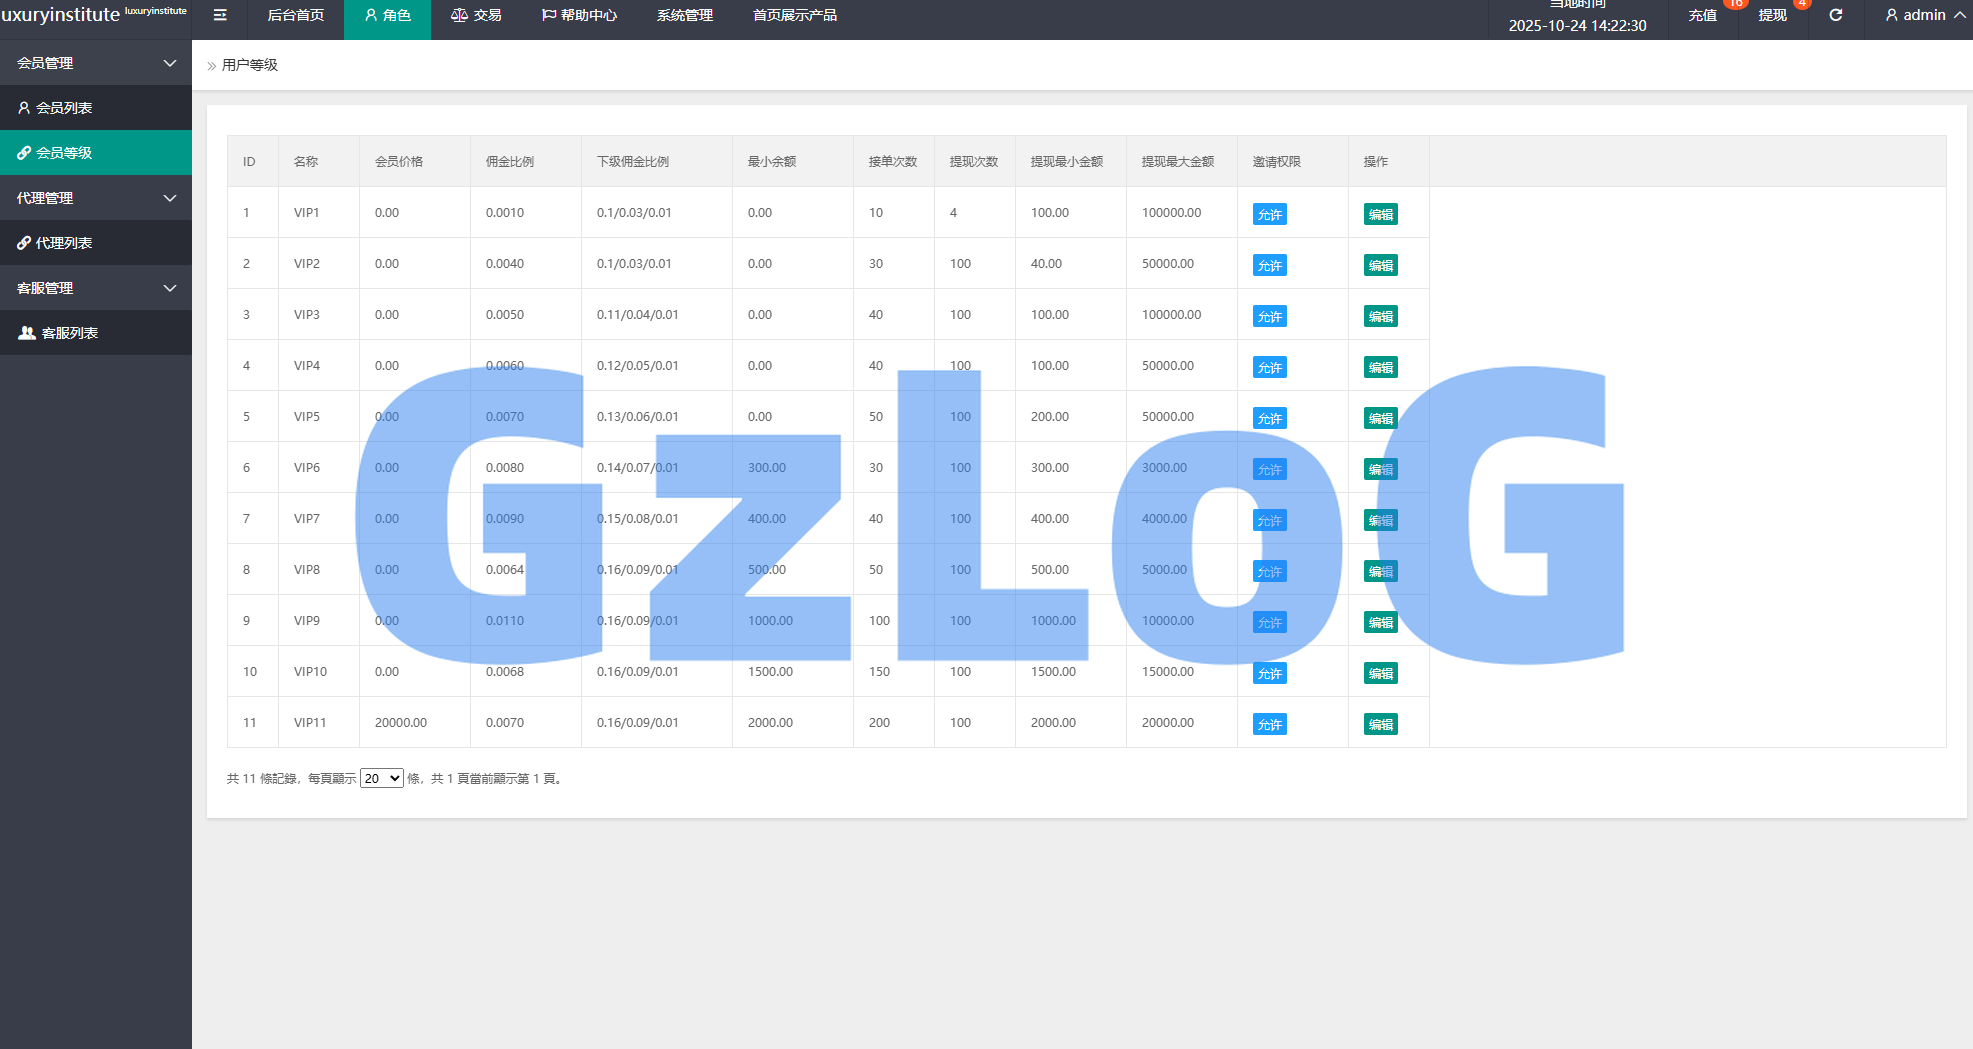Click the hamburger menu collapse icon
This screenshot has height=1049, width=1973.
tap(220, 15)
